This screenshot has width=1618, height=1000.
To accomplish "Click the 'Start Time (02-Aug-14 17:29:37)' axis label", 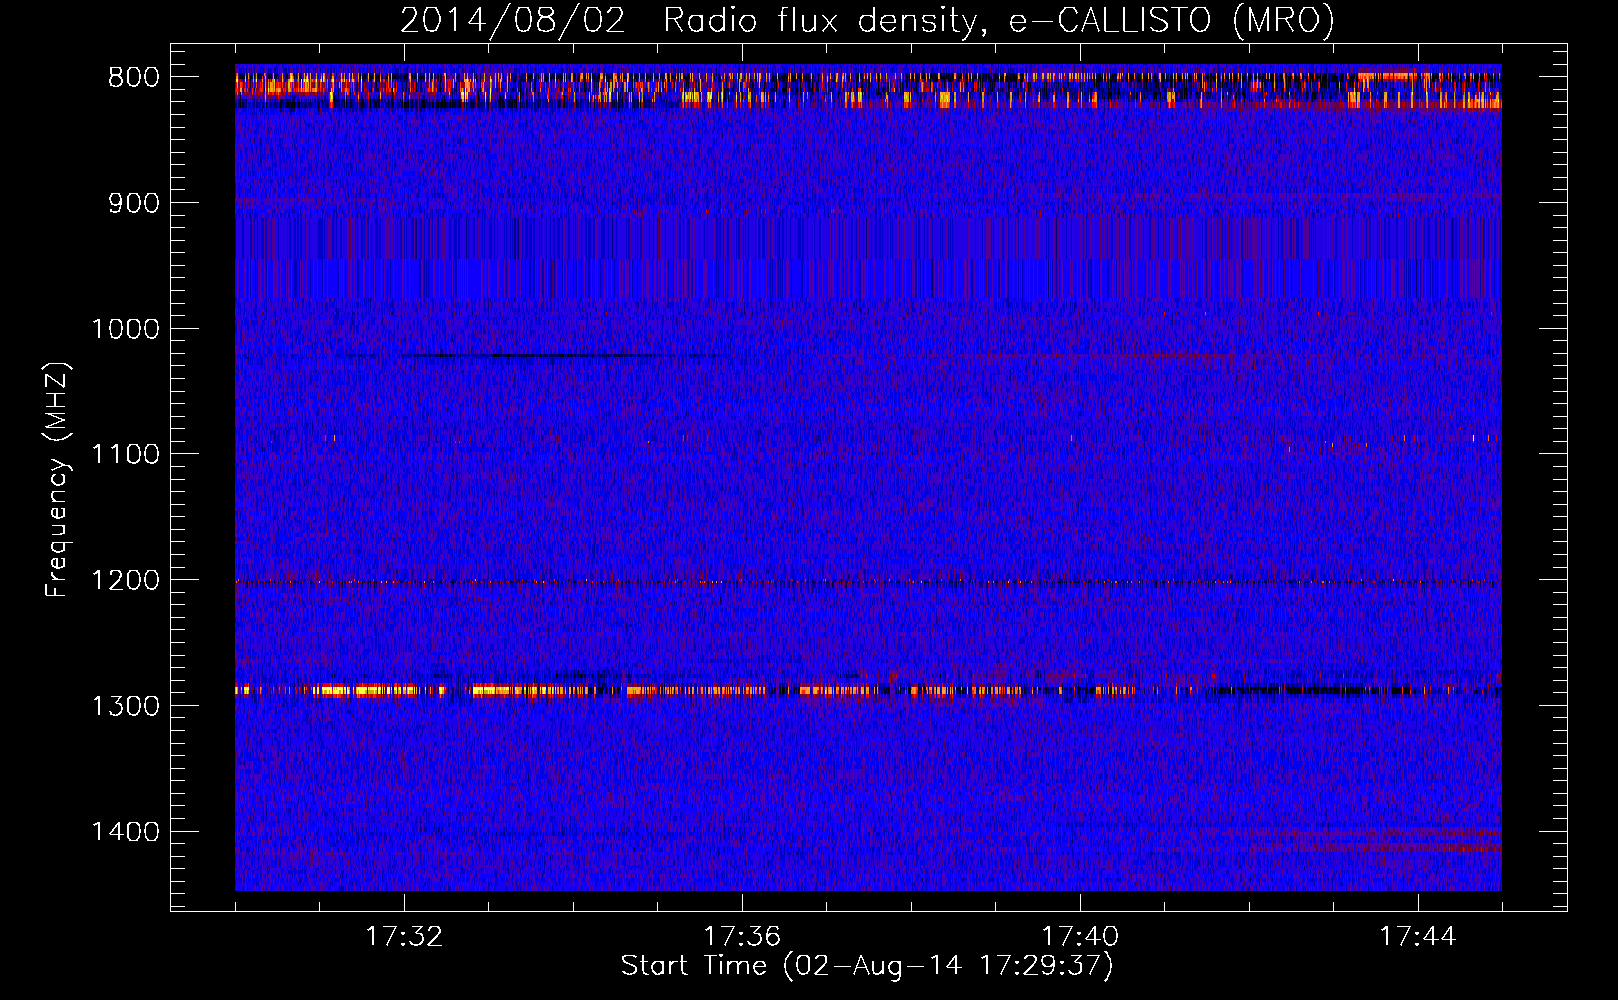I will 867,966.
